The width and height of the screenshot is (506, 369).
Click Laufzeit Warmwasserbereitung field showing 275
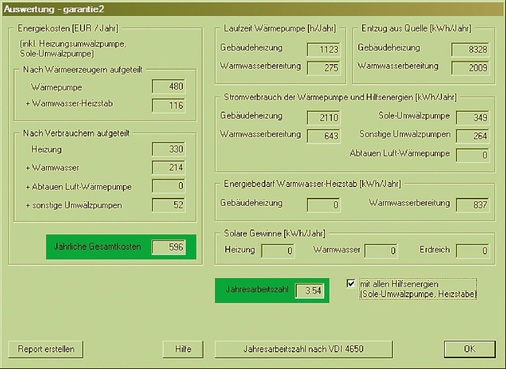pos(323,68)
